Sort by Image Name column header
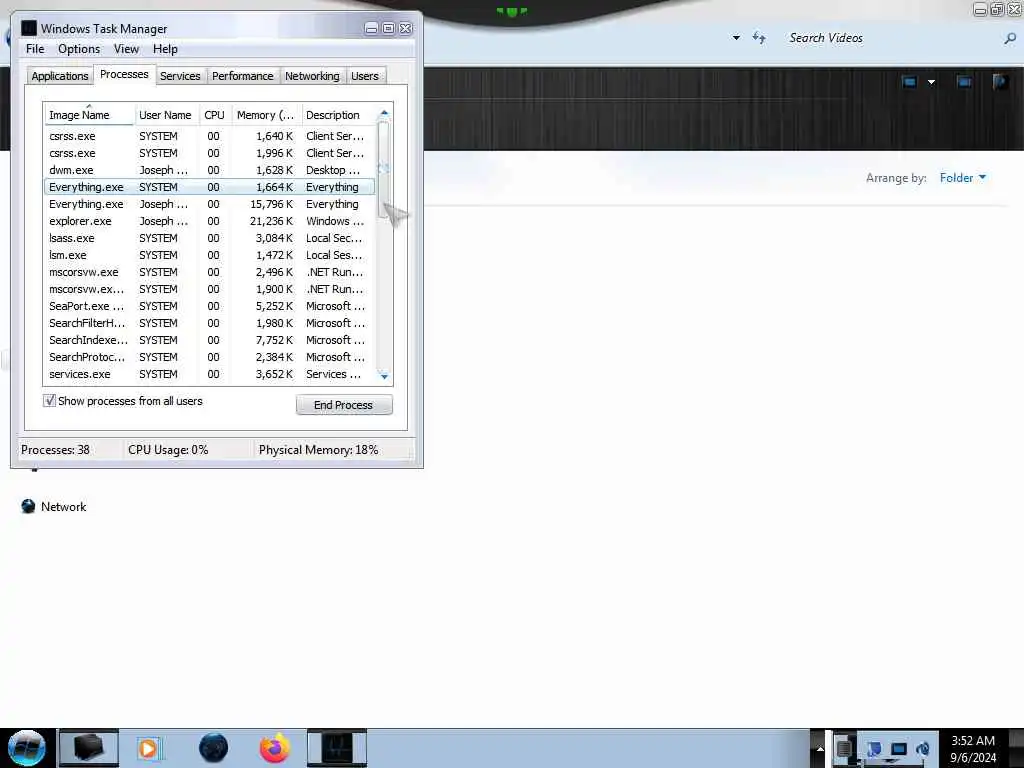 point(89,115)
